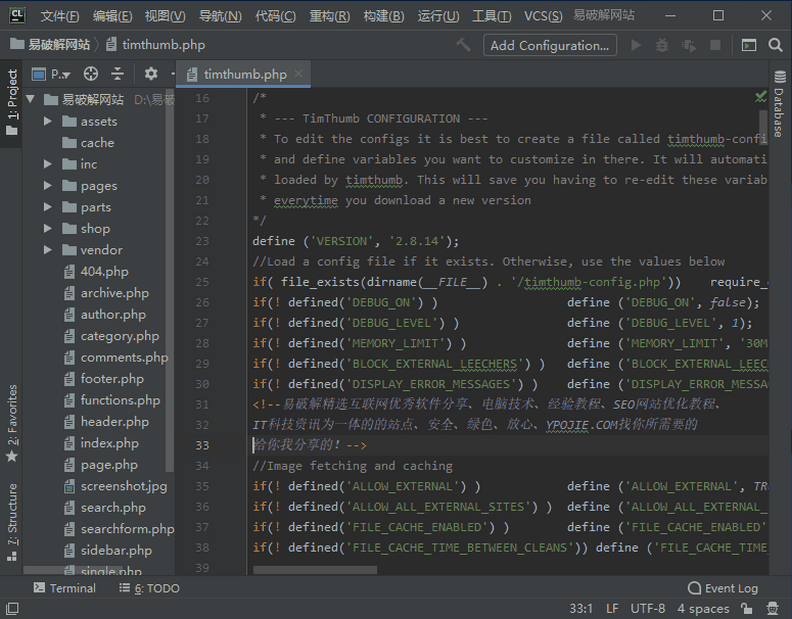Open Project view dropdown selector
The image size is (792, 619).
51,74
